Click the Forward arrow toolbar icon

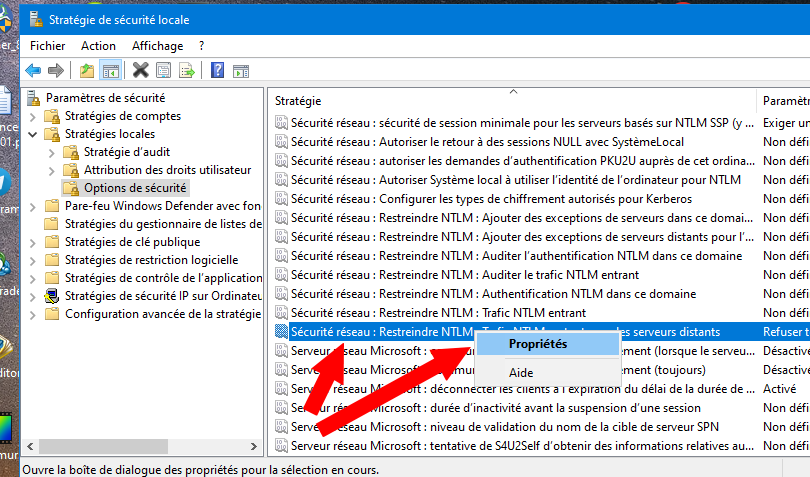[55, 70]
